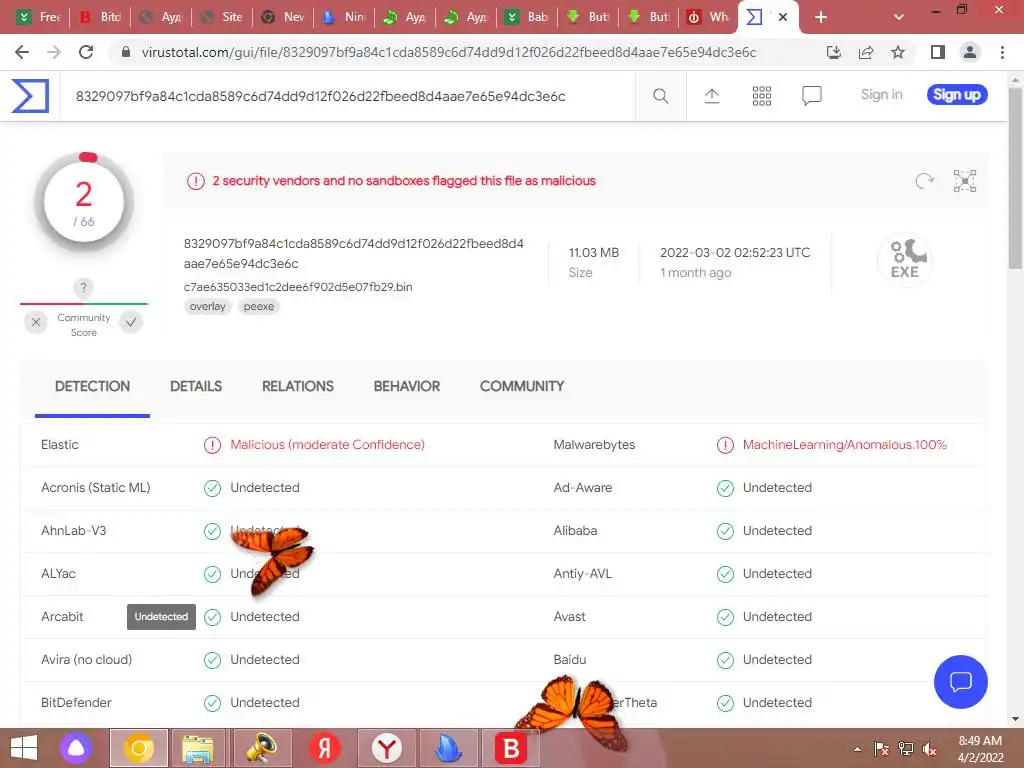
Task: Toggle the browser side panel icon
Action: 938,52
